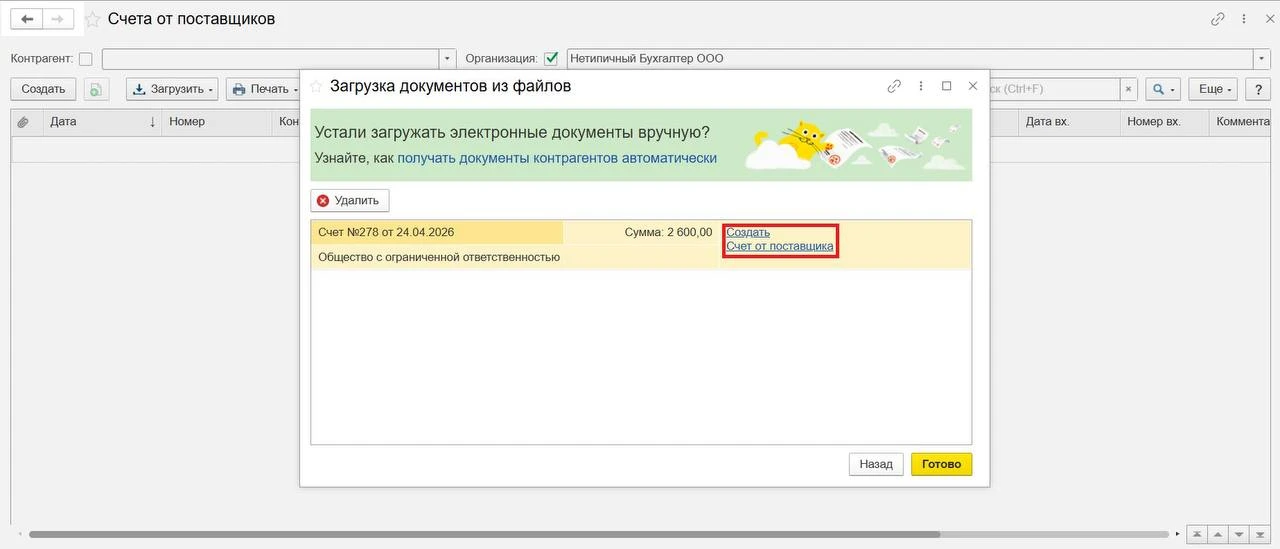
Task: Go forward with the right arrow button
Action: coord(58,19)
